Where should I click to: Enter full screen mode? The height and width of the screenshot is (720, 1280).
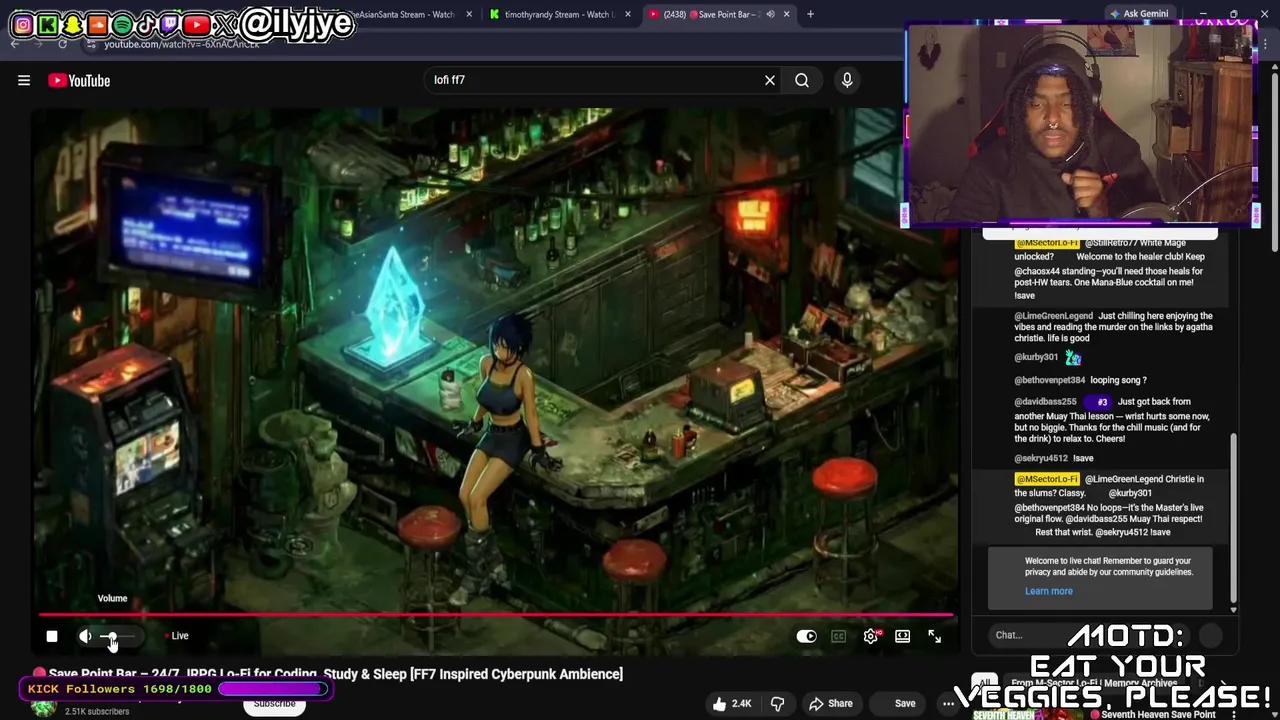click(935, 636)
